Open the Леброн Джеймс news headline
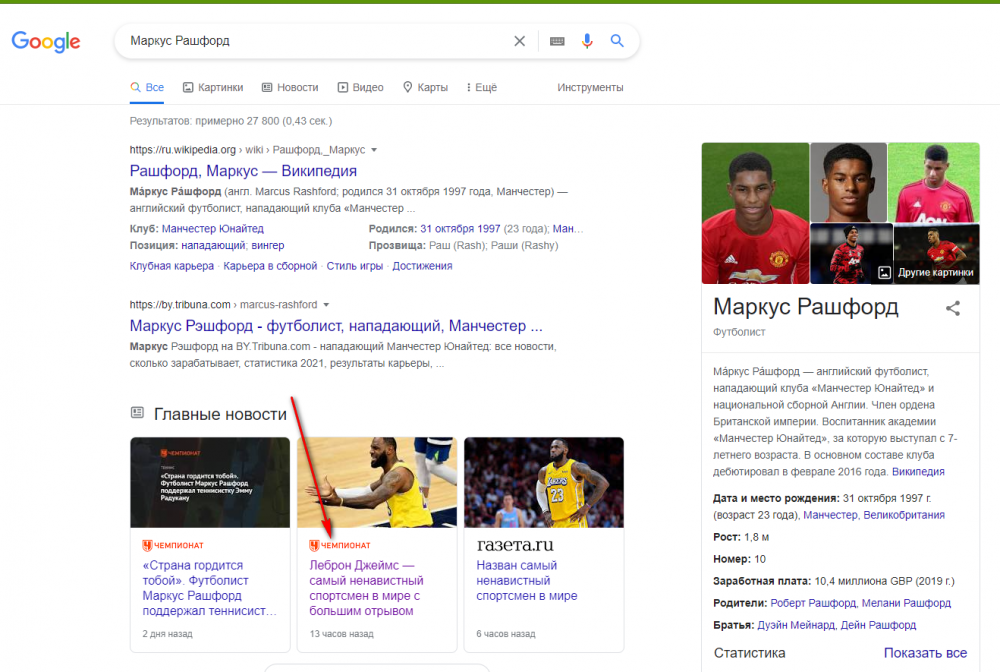Screen dimensions: 1000x672 pos(367,588)
